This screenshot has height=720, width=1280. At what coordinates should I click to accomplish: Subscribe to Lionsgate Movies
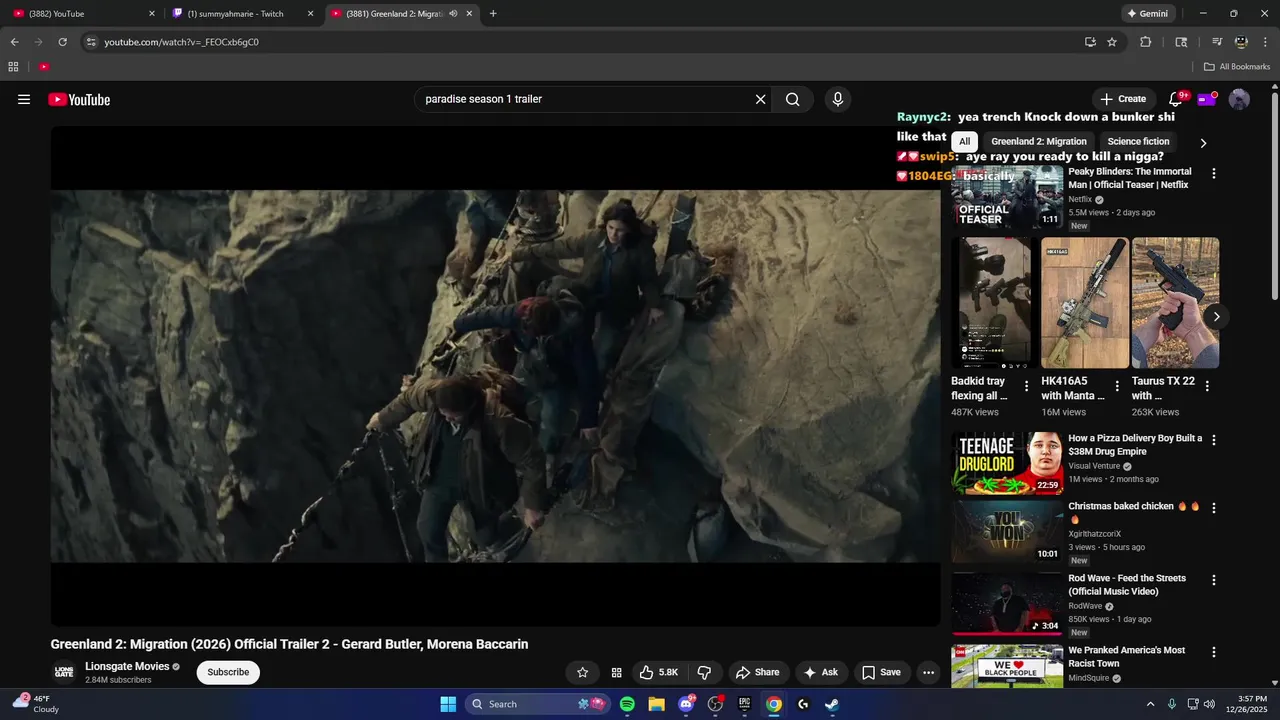pyautogui.click(x=228, y=672)
